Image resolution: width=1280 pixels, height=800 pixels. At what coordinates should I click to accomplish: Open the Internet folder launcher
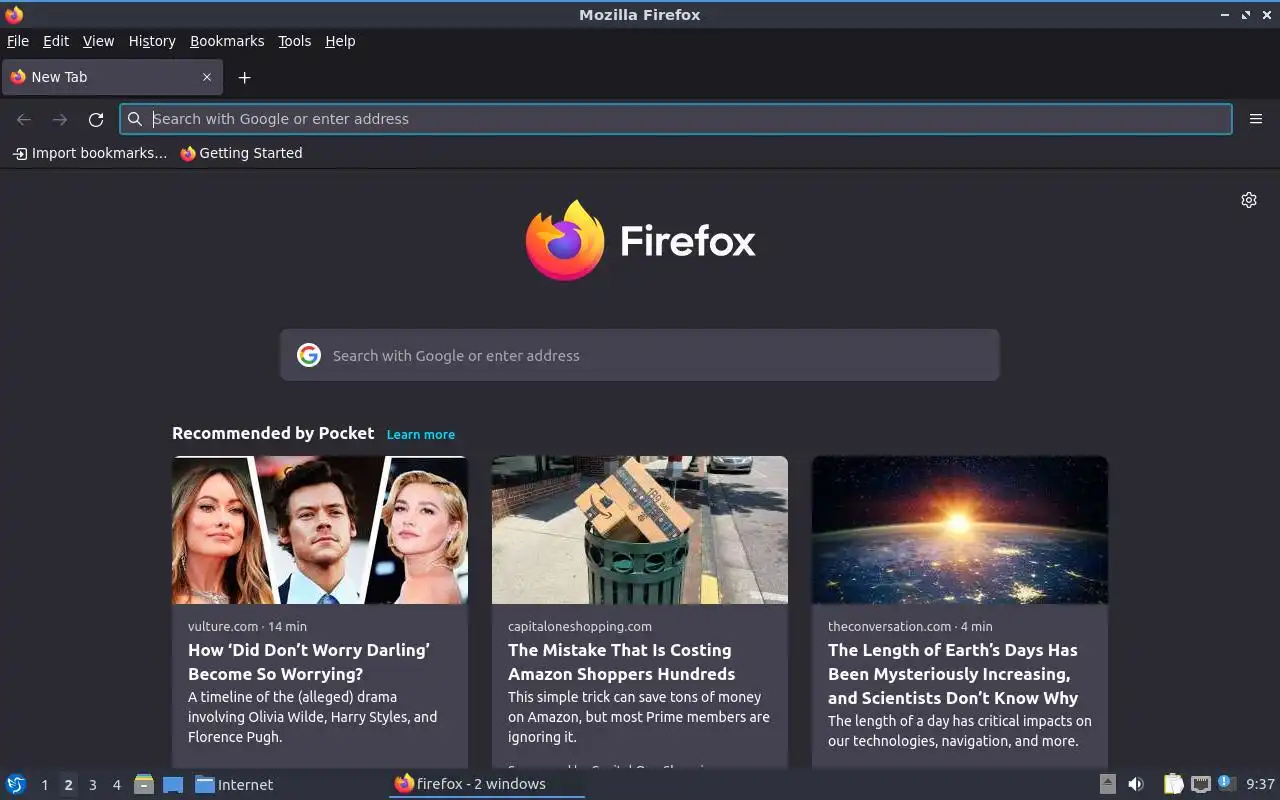point(234,784)
